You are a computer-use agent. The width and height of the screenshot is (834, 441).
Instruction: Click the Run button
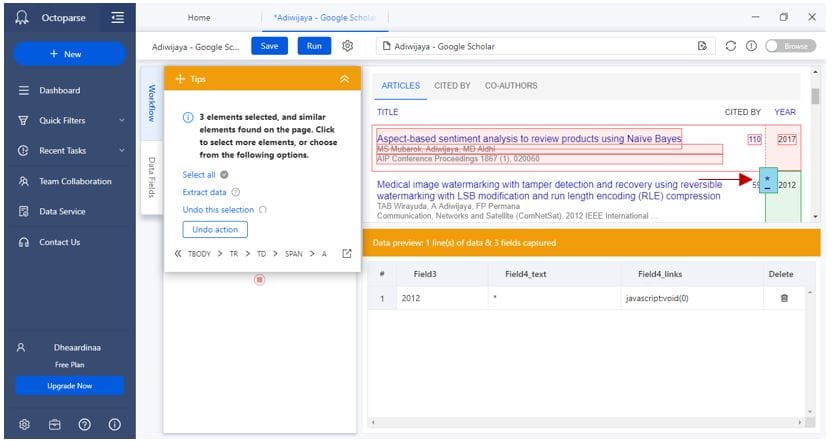(x=314, y=46)
